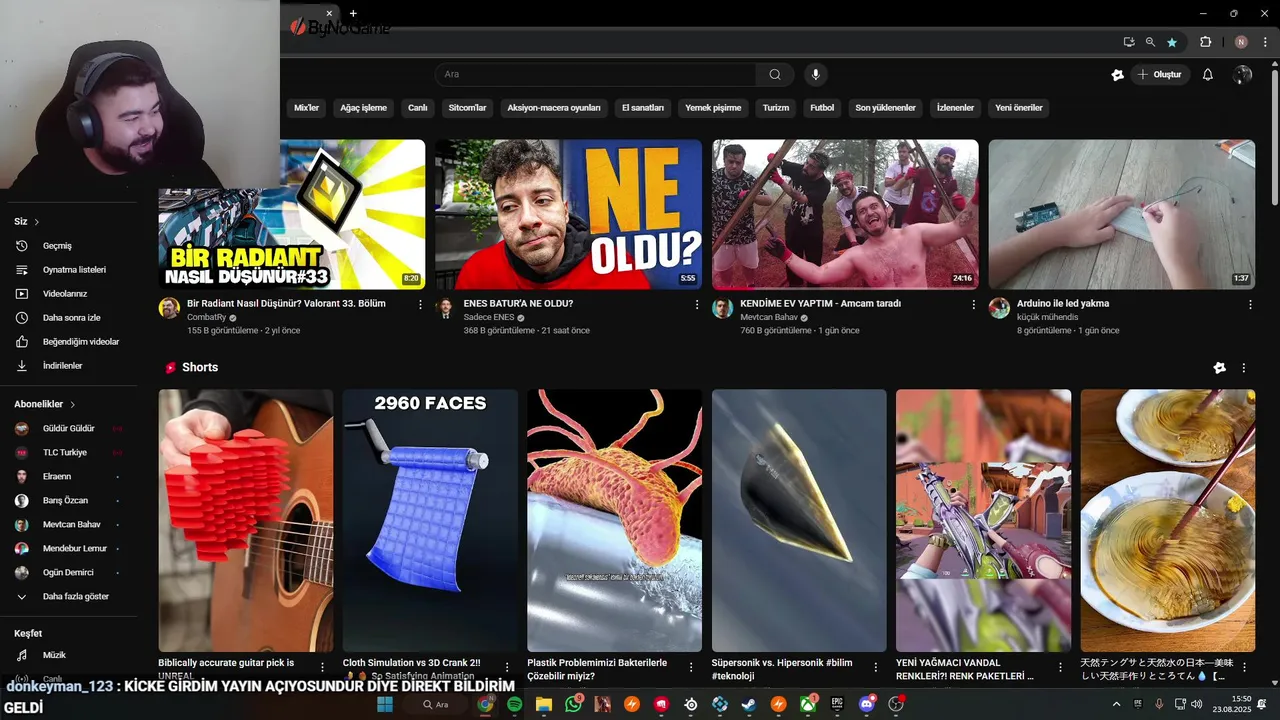Open the Sadece ENES channel link
The width and height of the screenshot is (1280, 720).
[488, 317]
